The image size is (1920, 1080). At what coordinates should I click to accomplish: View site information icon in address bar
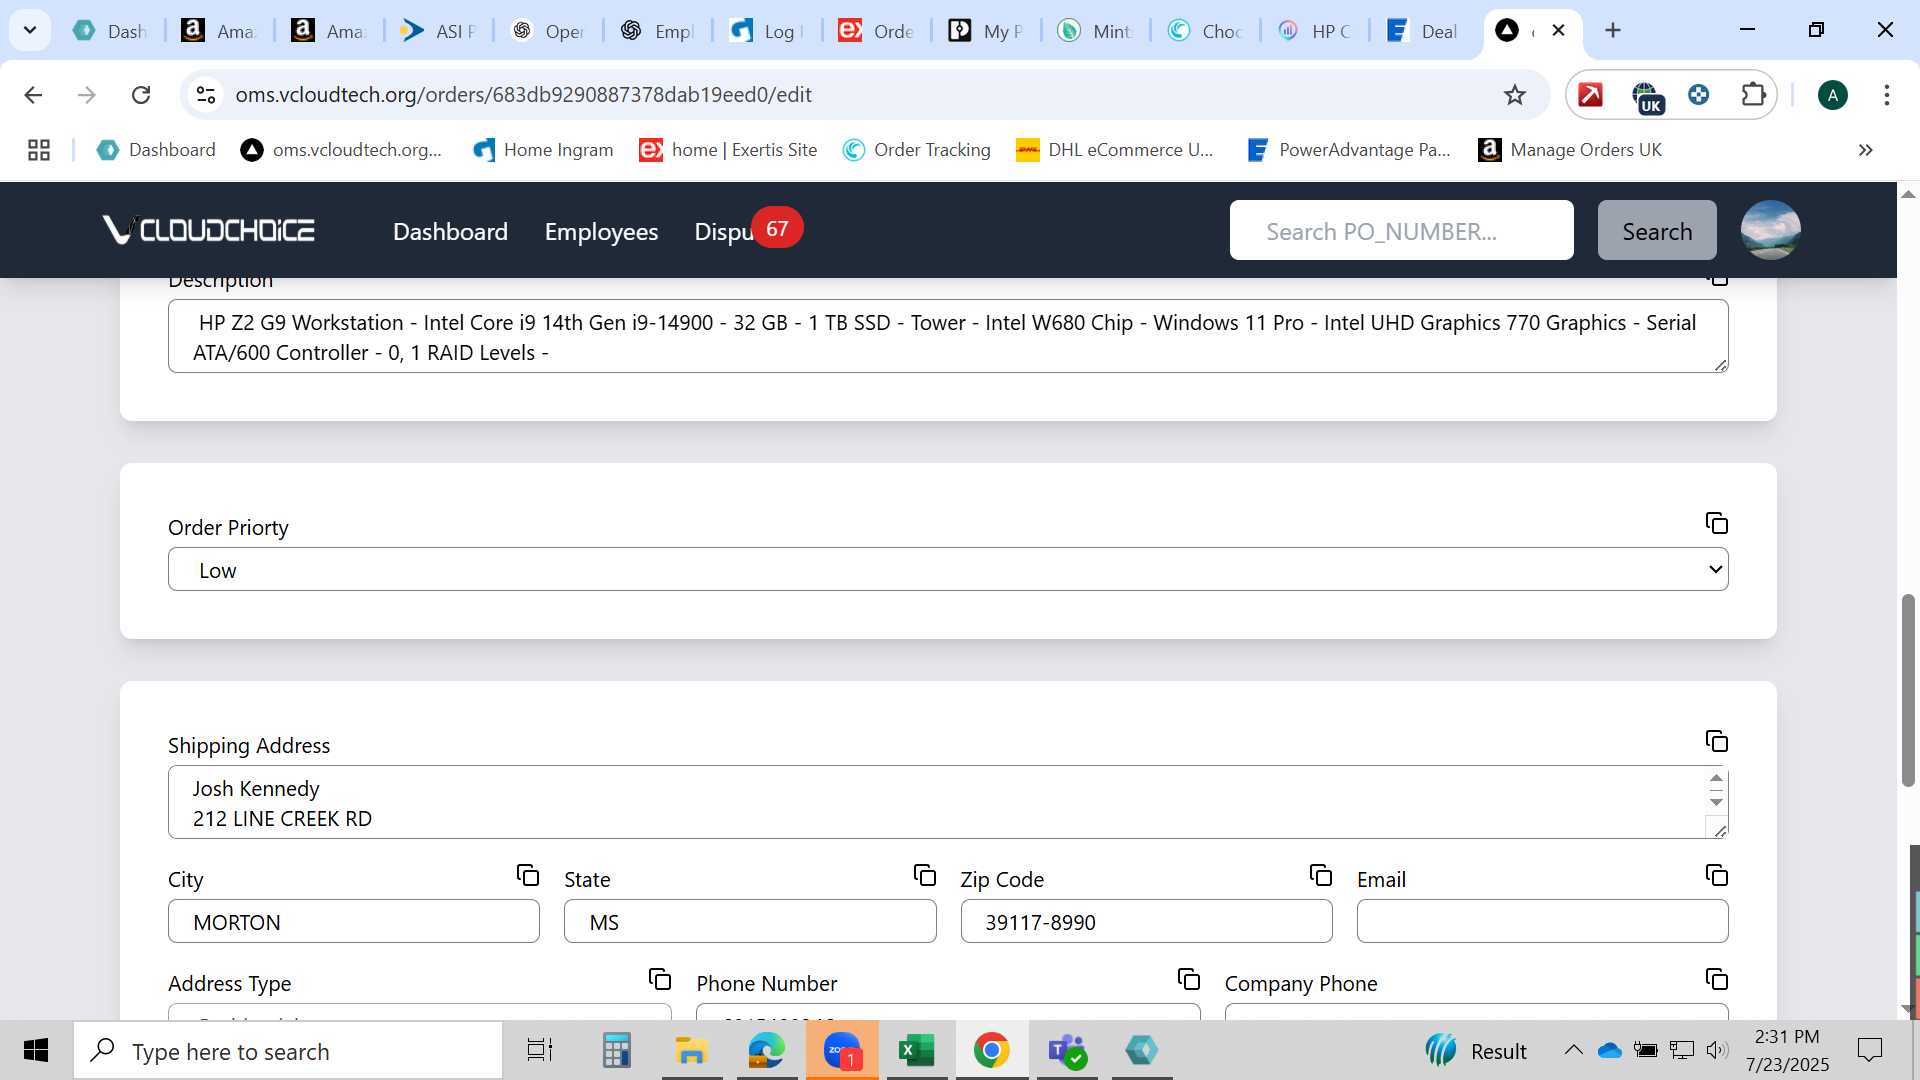[x=206, y=95]
